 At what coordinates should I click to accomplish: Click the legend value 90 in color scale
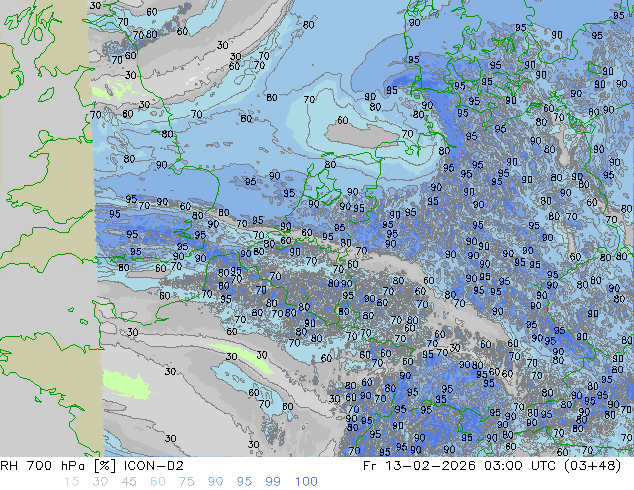215,482
